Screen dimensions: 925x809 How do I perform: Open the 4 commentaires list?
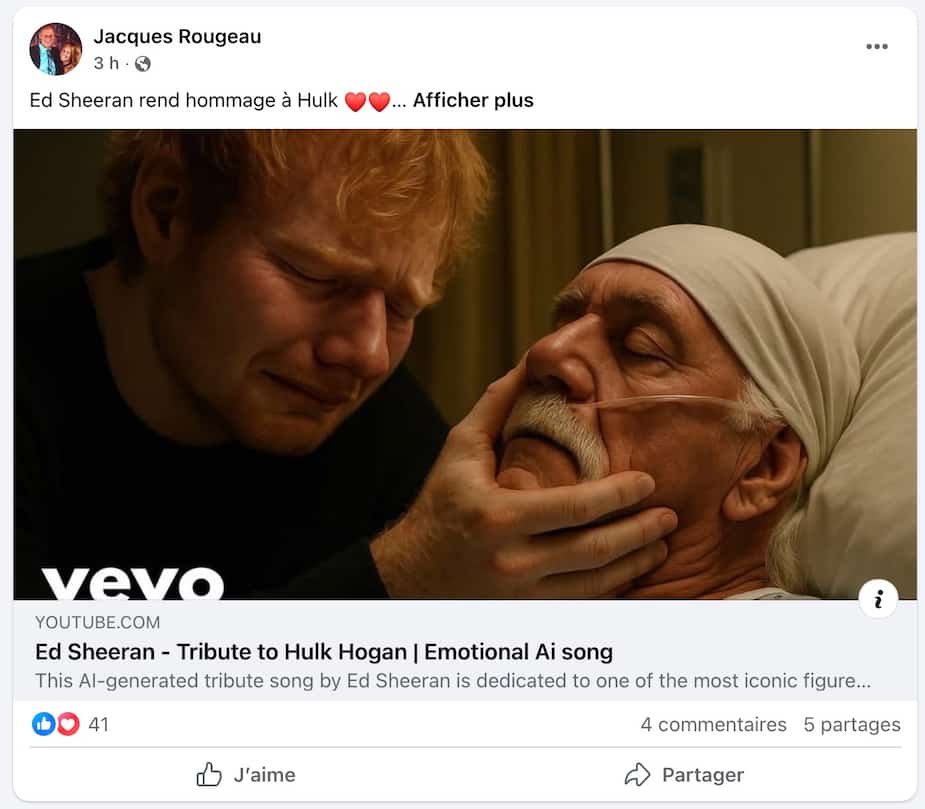pyautogui.click(x=713, y=724)
